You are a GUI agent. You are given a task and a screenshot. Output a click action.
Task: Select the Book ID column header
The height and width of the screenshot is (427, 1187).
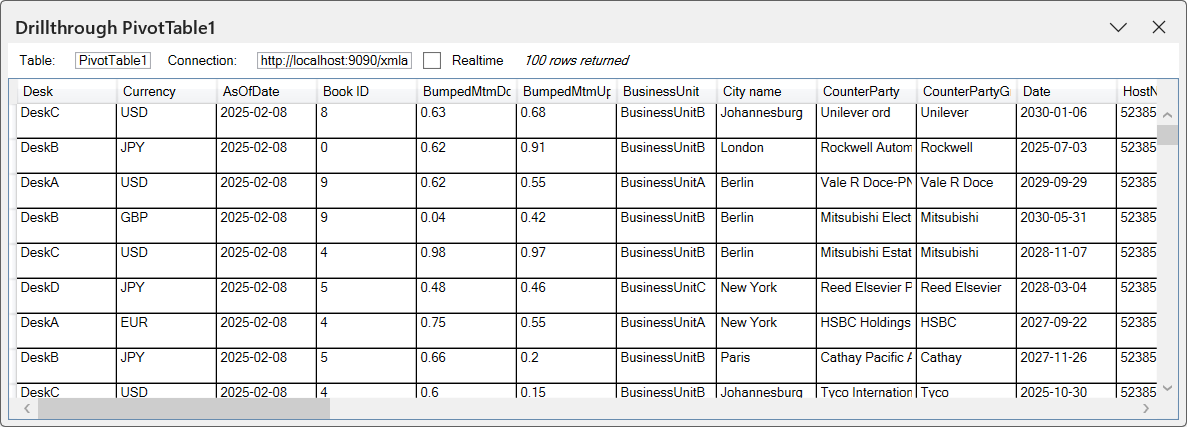pos(366,91)
